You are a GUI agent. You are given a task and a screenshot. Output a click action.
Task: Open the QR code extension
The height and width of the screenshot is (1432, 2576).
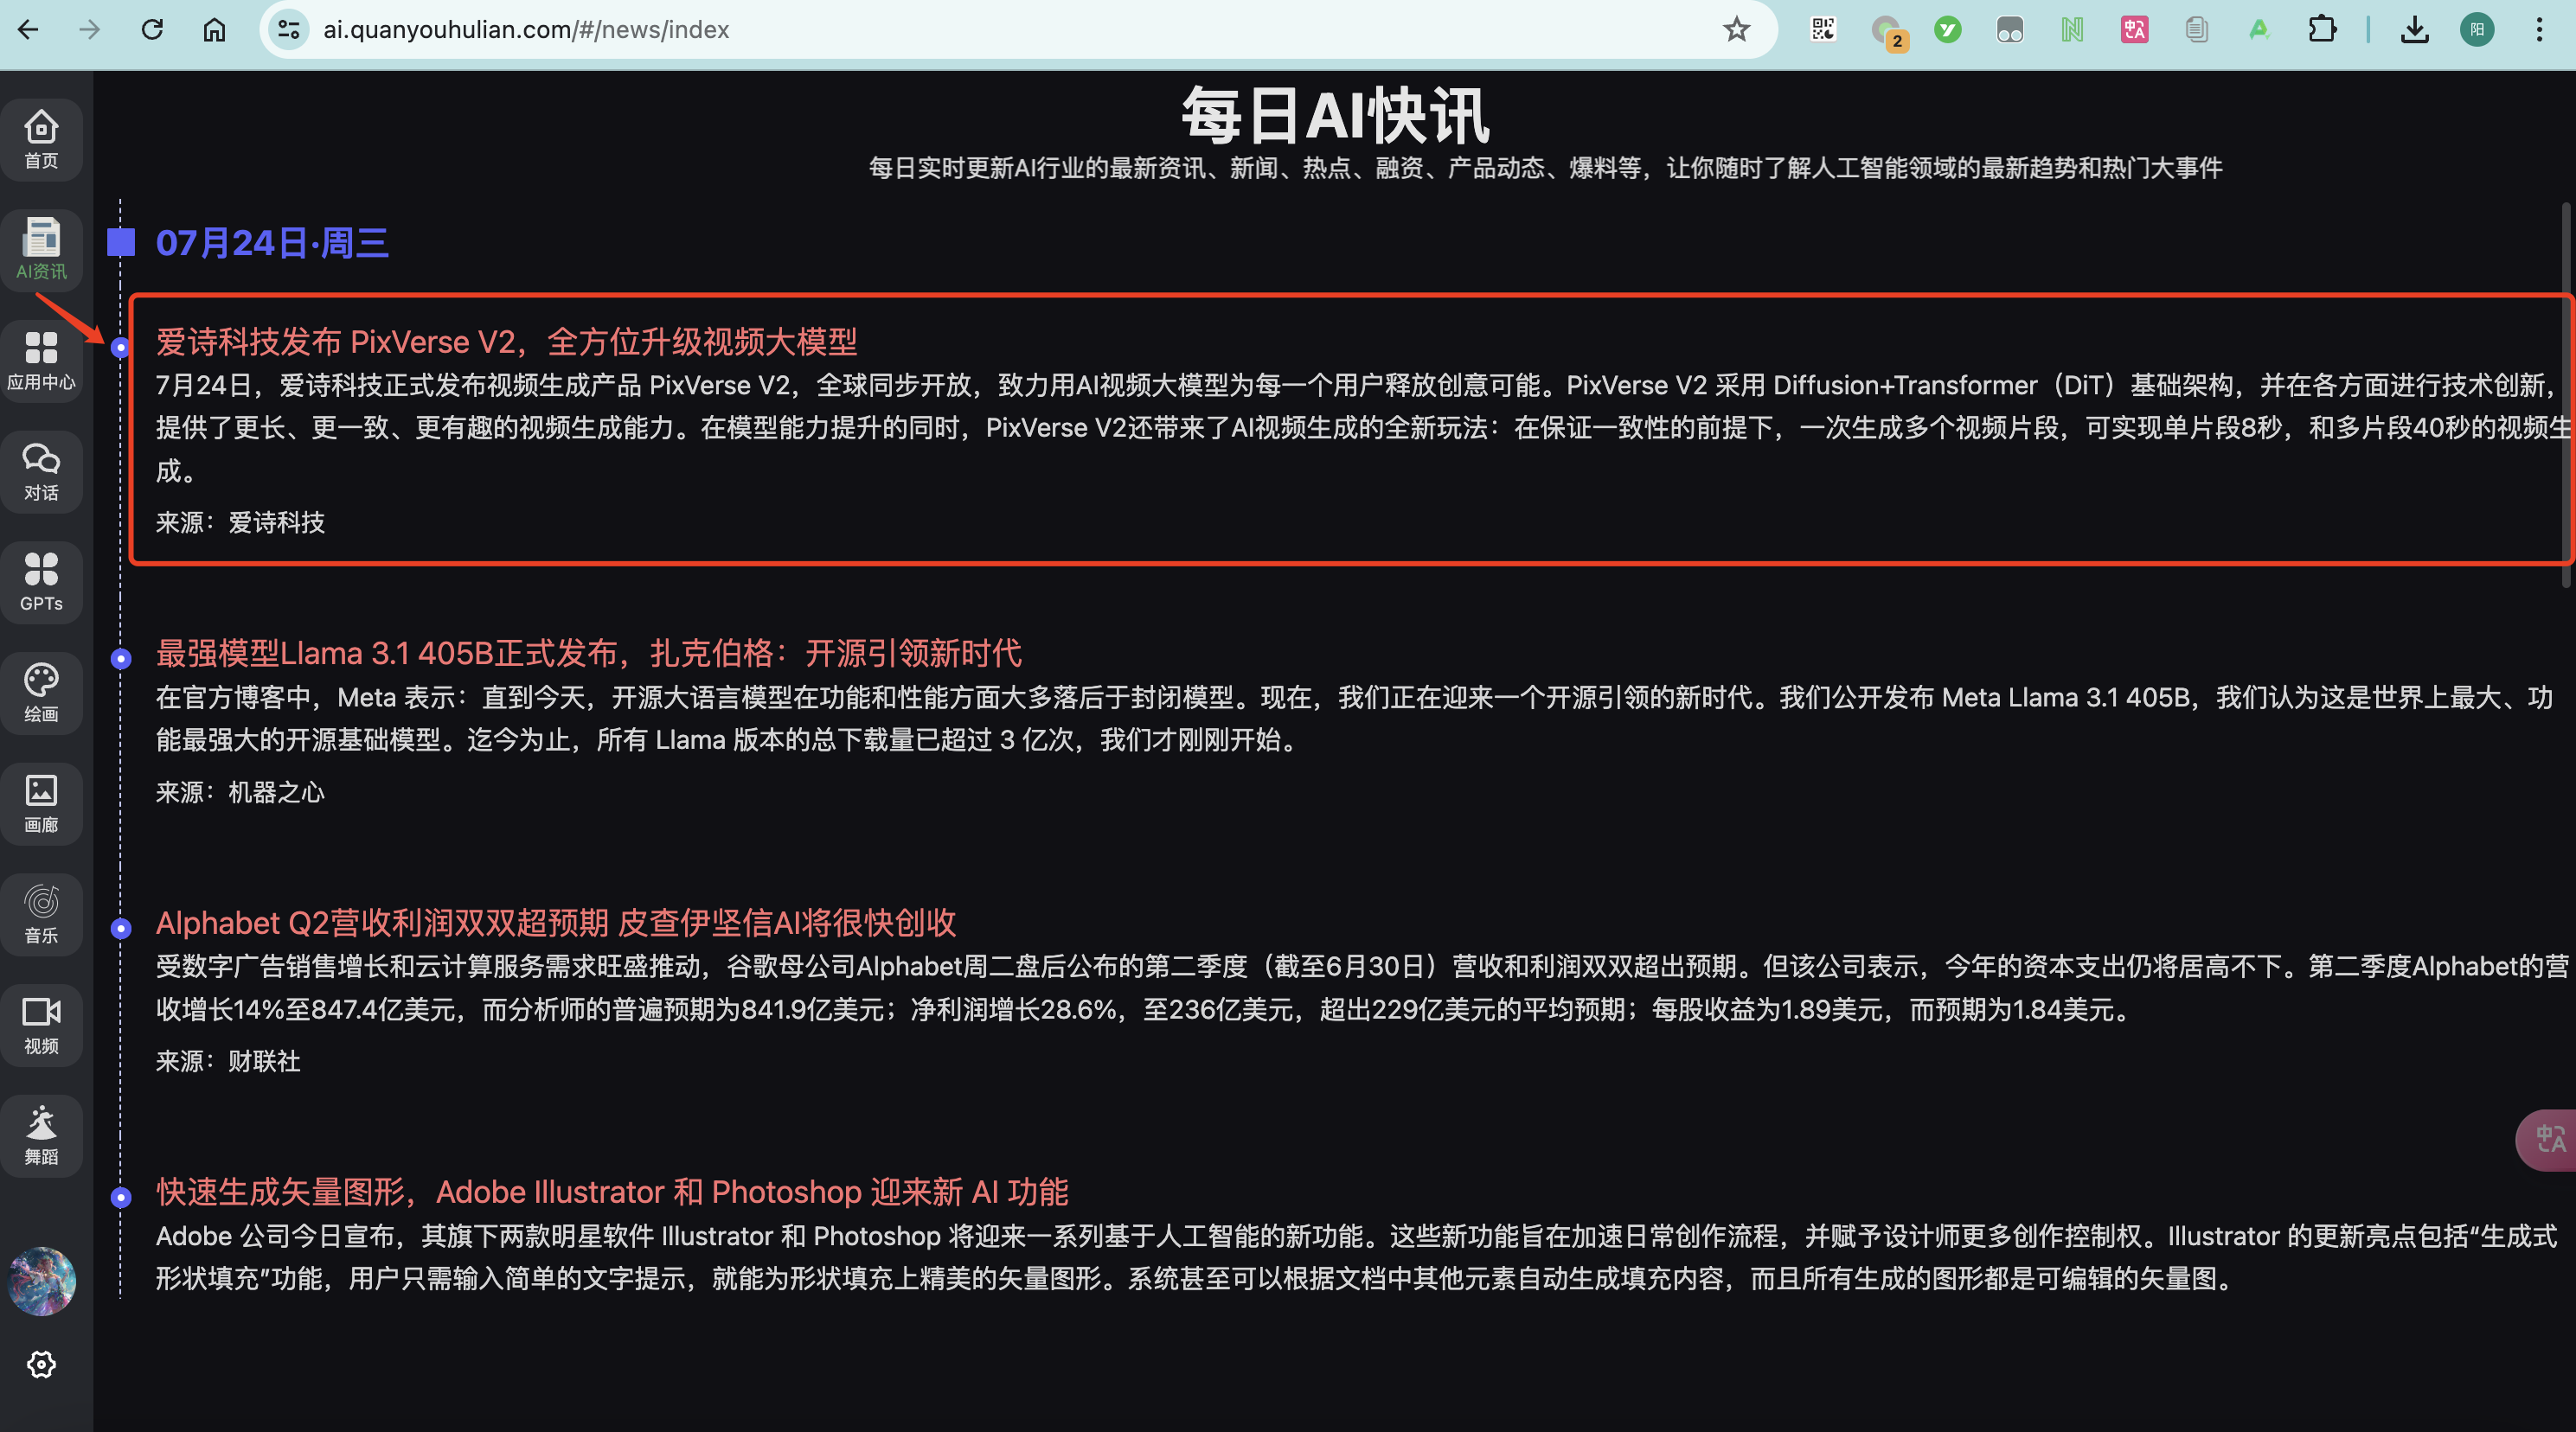(x=1823, y=29)
